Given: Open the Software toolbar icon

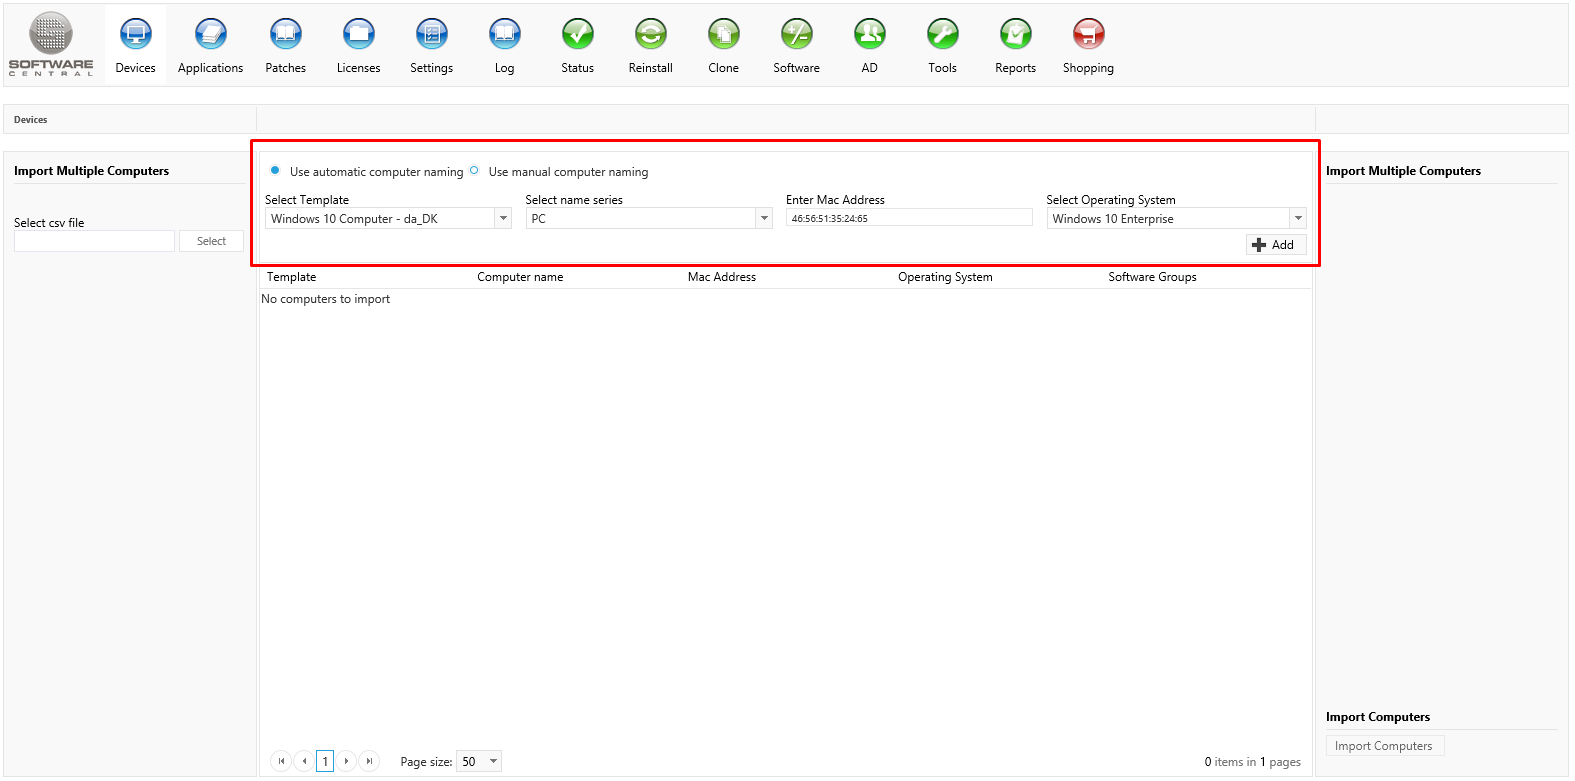Looking at the screenshot, I should pyautogui.click(x=797, y=35).
